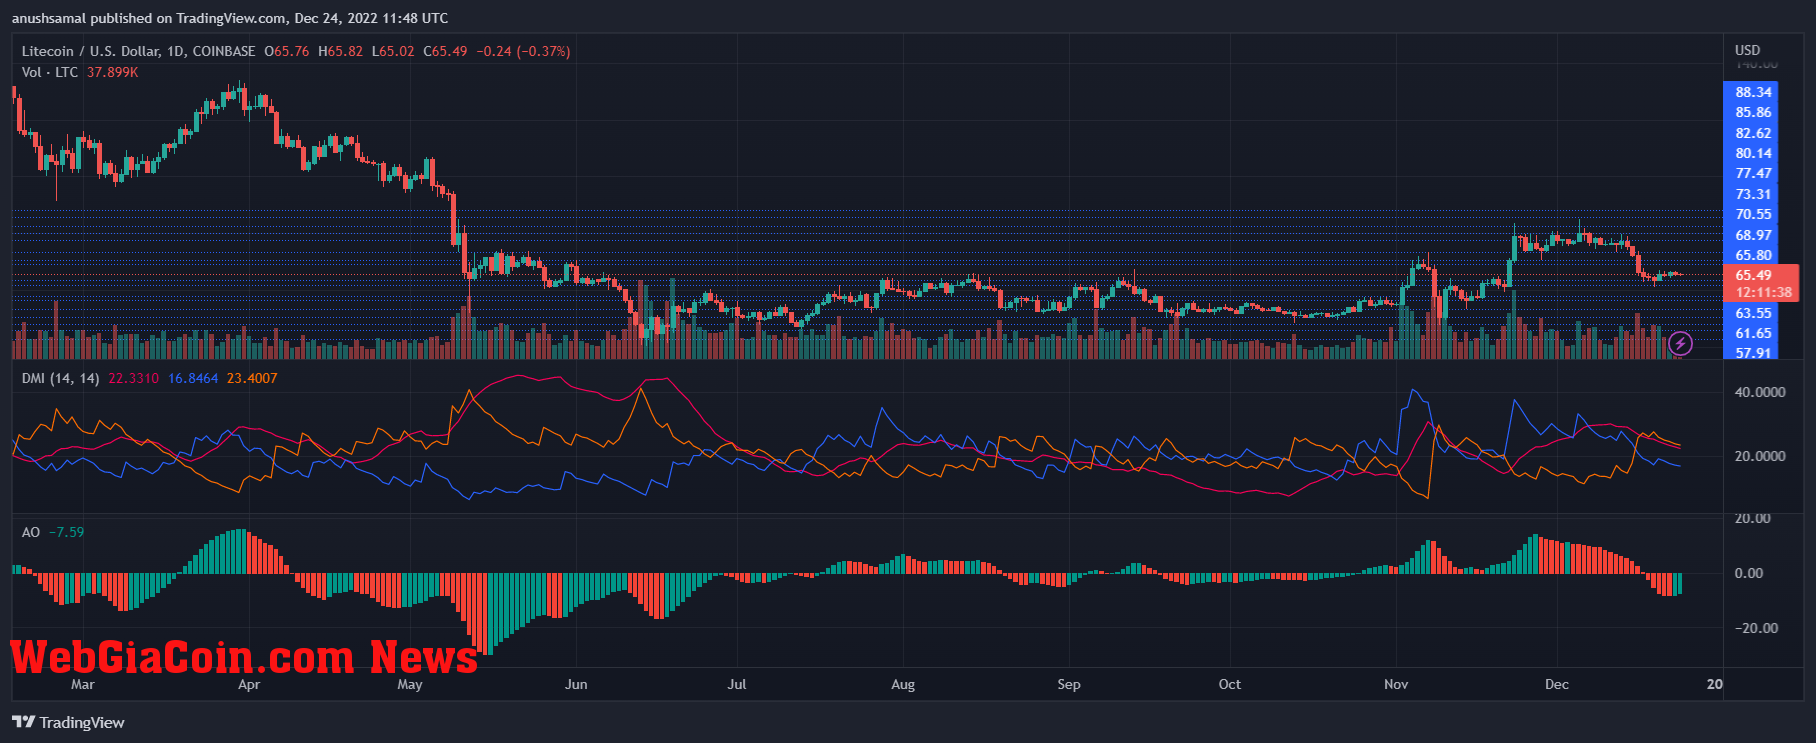Click the 85.86 price level label
Screen dimensions: 1816x743
click(x=1753, y=112)
